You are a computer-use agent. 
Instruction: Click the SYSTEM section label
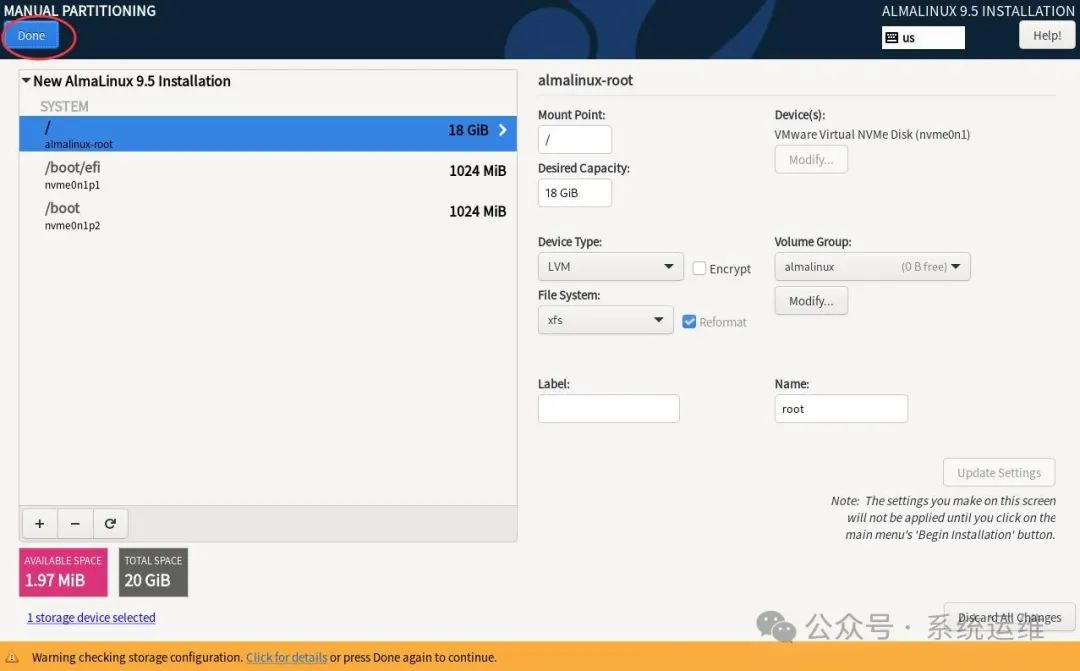coord(64,106)
